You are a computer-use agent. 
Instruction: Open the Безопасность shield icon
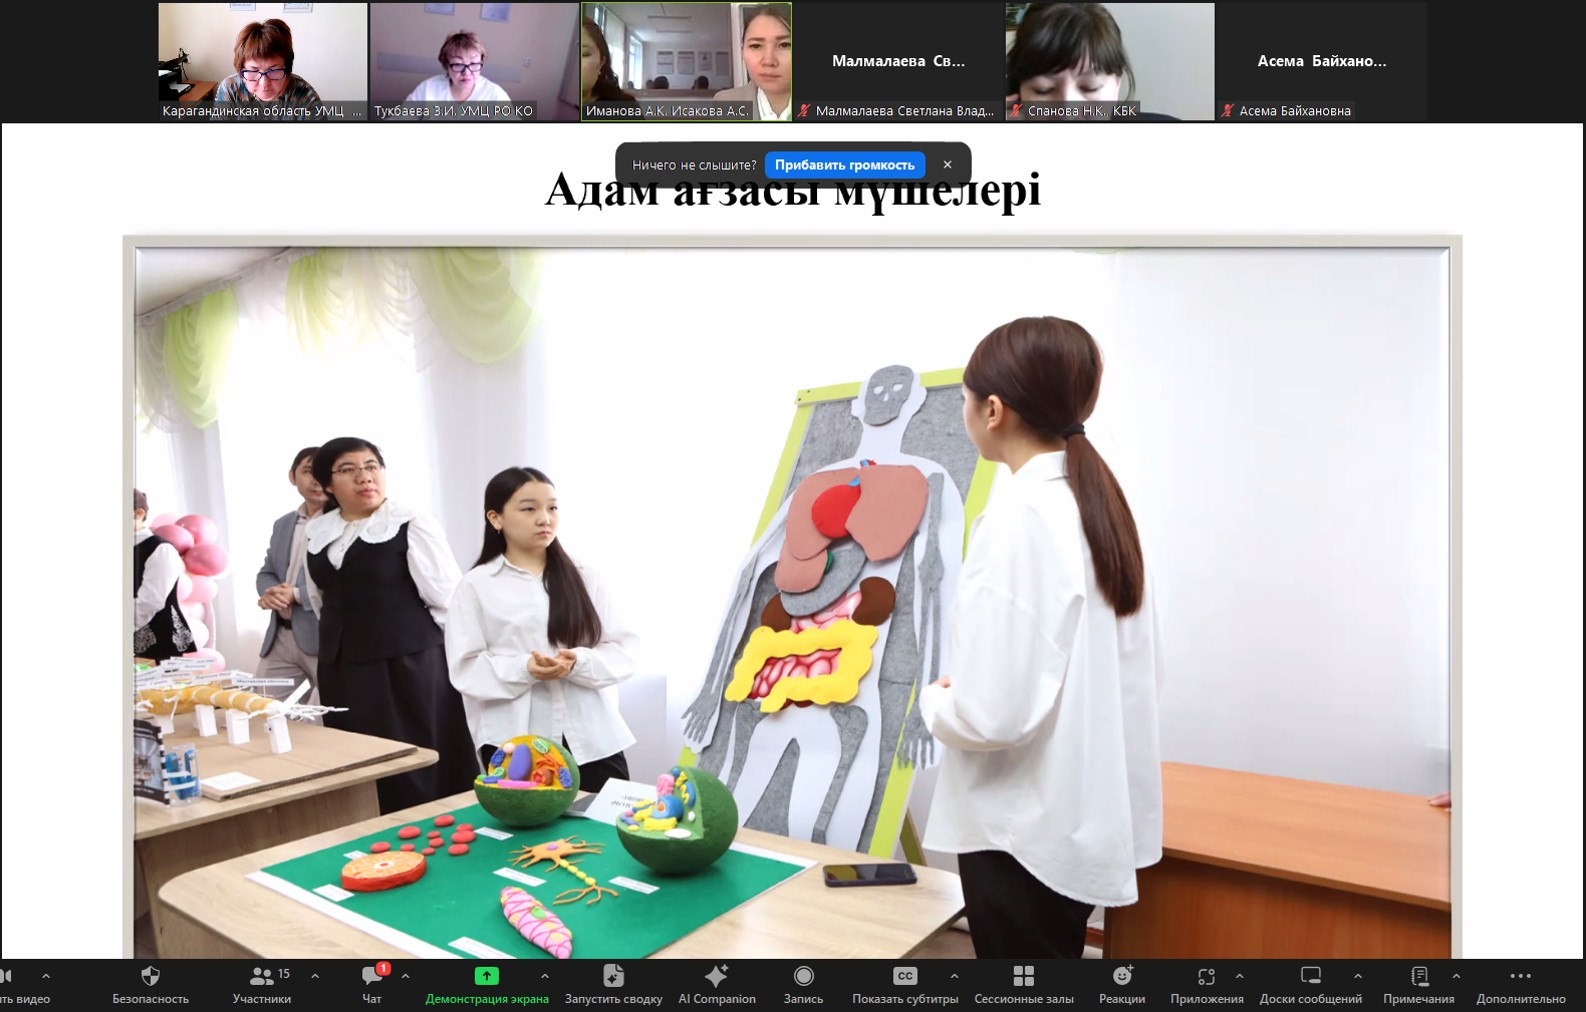[150, 977]
